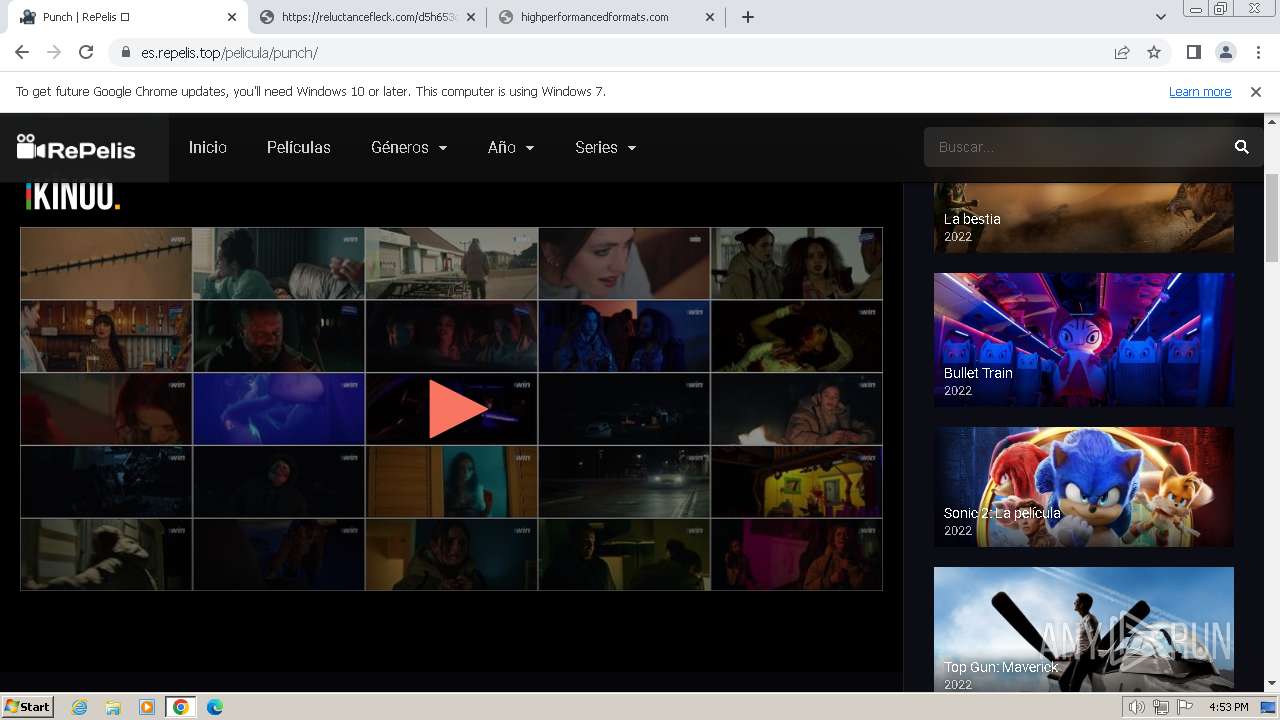
Task: Reload the current page
Action: click(86, 52)
